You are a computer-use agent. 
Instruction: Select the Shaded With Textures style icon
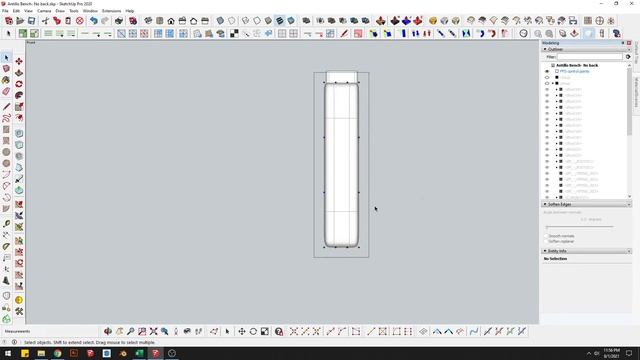point(280,21)
